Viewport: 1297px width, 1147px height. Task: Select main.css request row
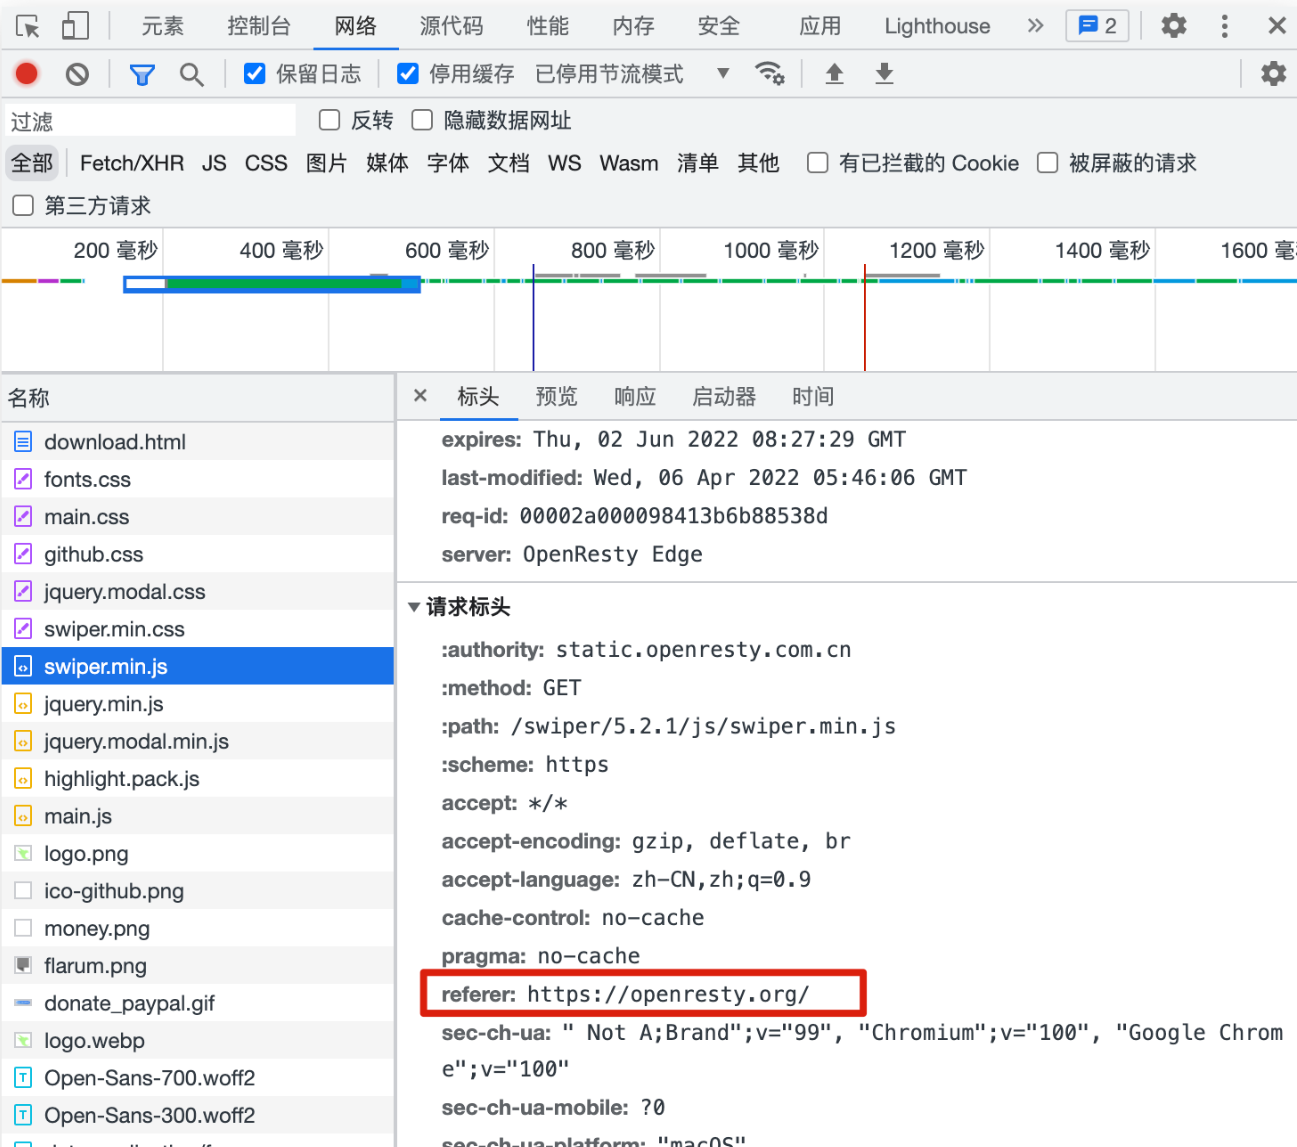coord(198,517)
